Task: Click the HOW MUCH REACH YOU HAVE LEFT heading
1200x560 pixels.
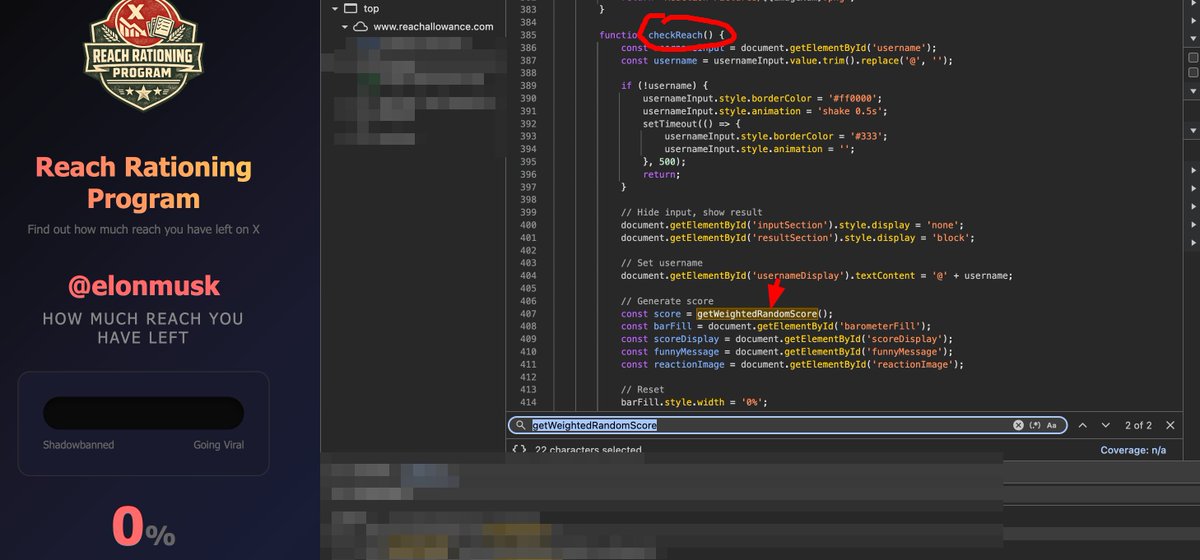Action: (143, 328)
